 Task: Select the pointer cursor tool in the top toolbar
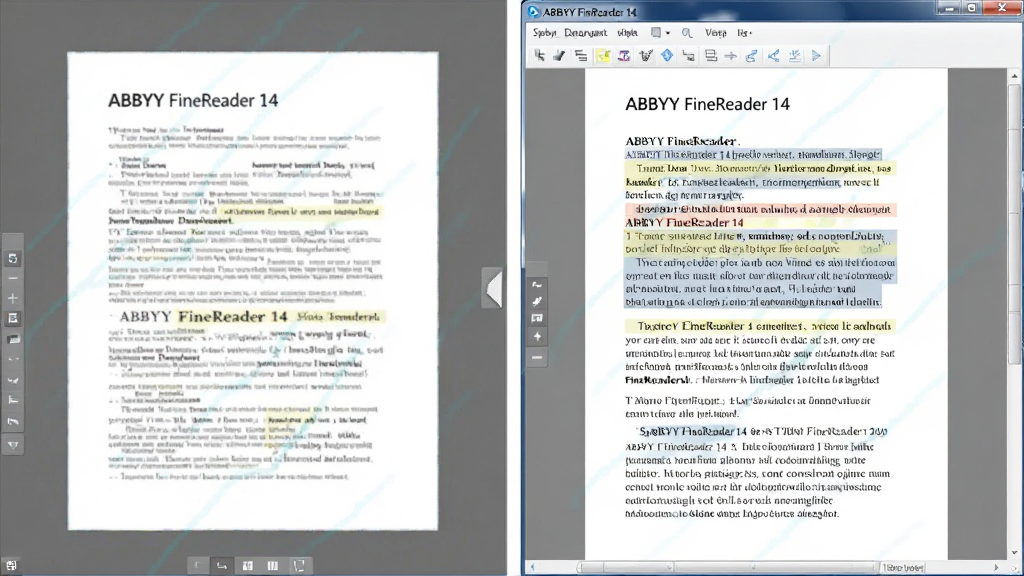coord(539,56)
